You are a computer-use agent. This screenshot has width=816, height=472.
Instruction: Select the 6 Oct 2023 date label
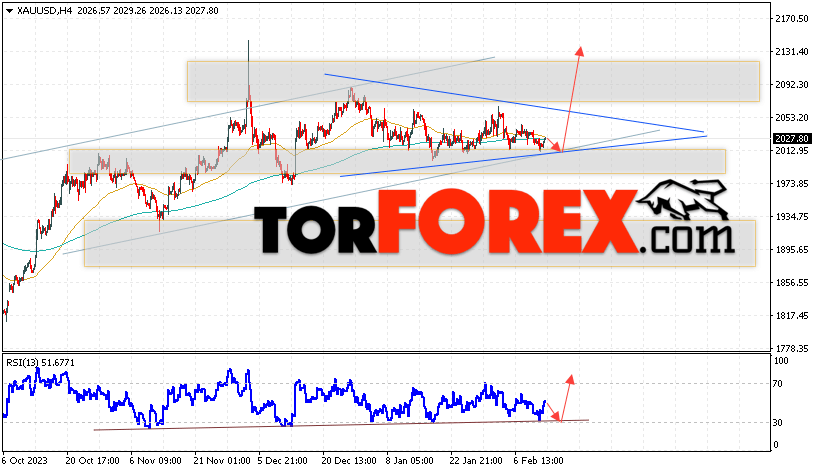(24, 461)
